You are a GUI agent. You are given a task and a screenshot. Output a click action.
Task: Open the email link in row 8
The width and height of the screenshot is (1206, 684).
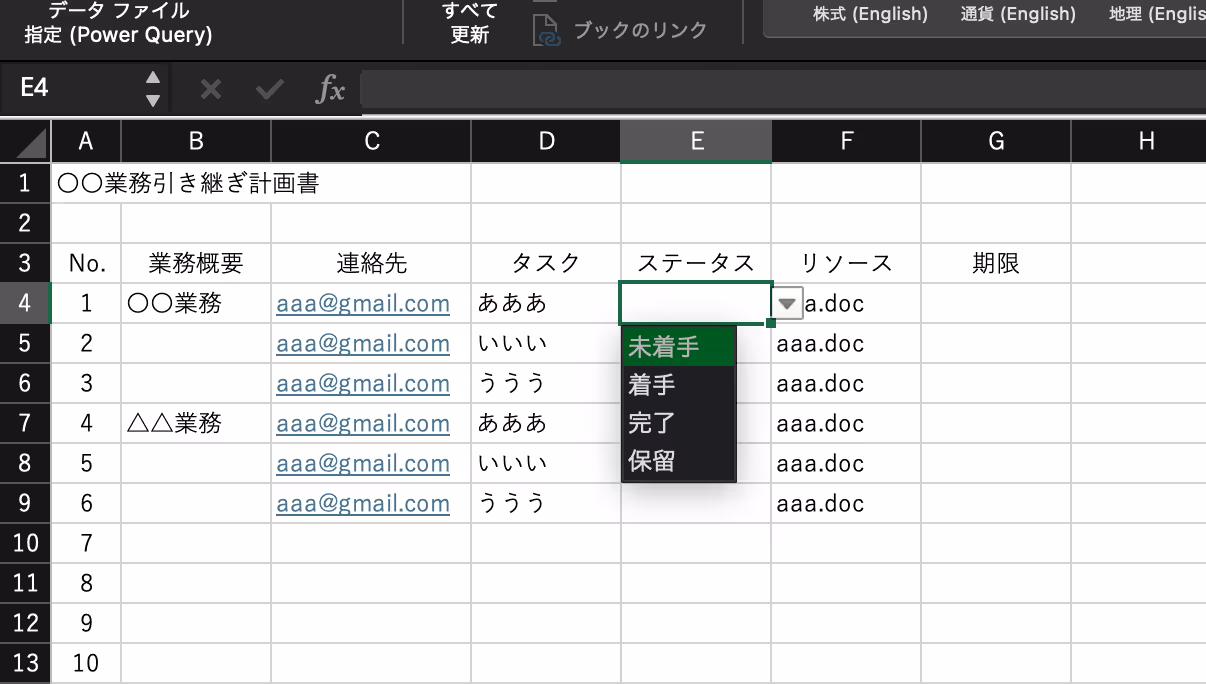coord(363,463)
